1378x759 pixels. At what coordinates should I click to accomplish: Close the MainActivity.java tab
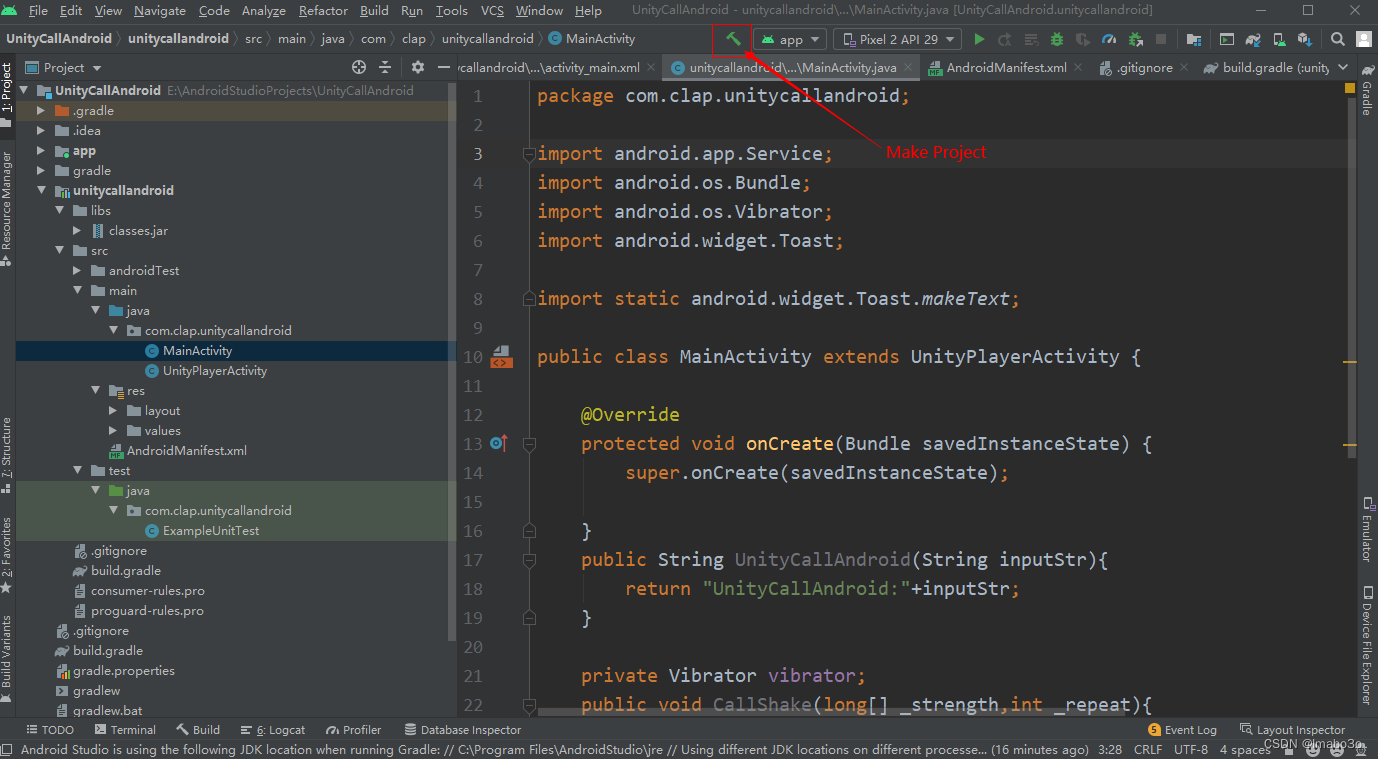pyautogui.click(x=908, y=68)
